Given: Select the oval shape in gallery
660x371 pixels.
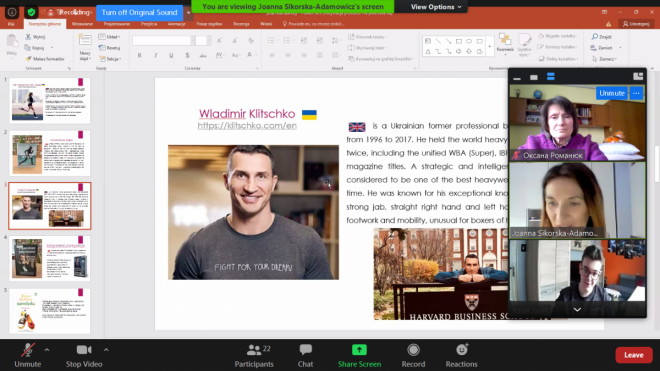Looking at the screenshot, I should 469,41.
